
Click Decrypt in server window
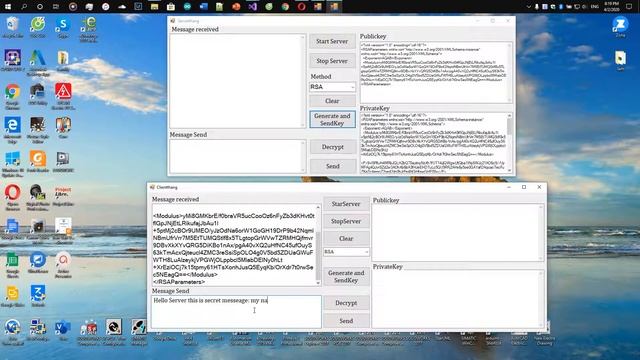coord(333,147)
